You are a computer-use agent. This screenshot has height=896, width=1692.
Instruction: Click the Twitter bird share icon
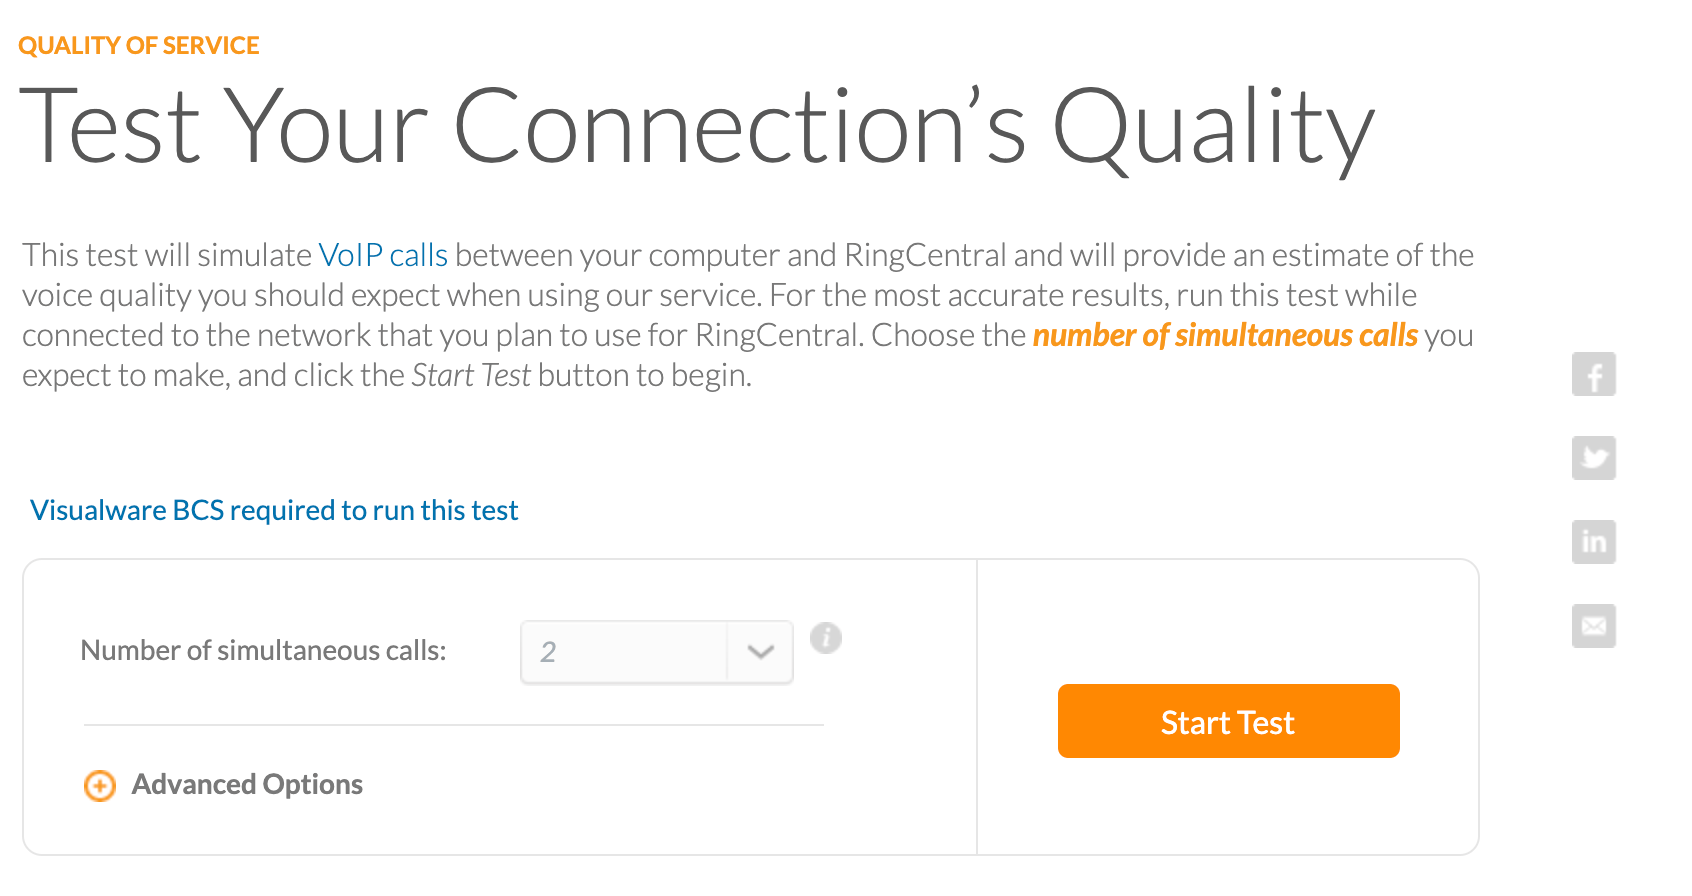1593,458
